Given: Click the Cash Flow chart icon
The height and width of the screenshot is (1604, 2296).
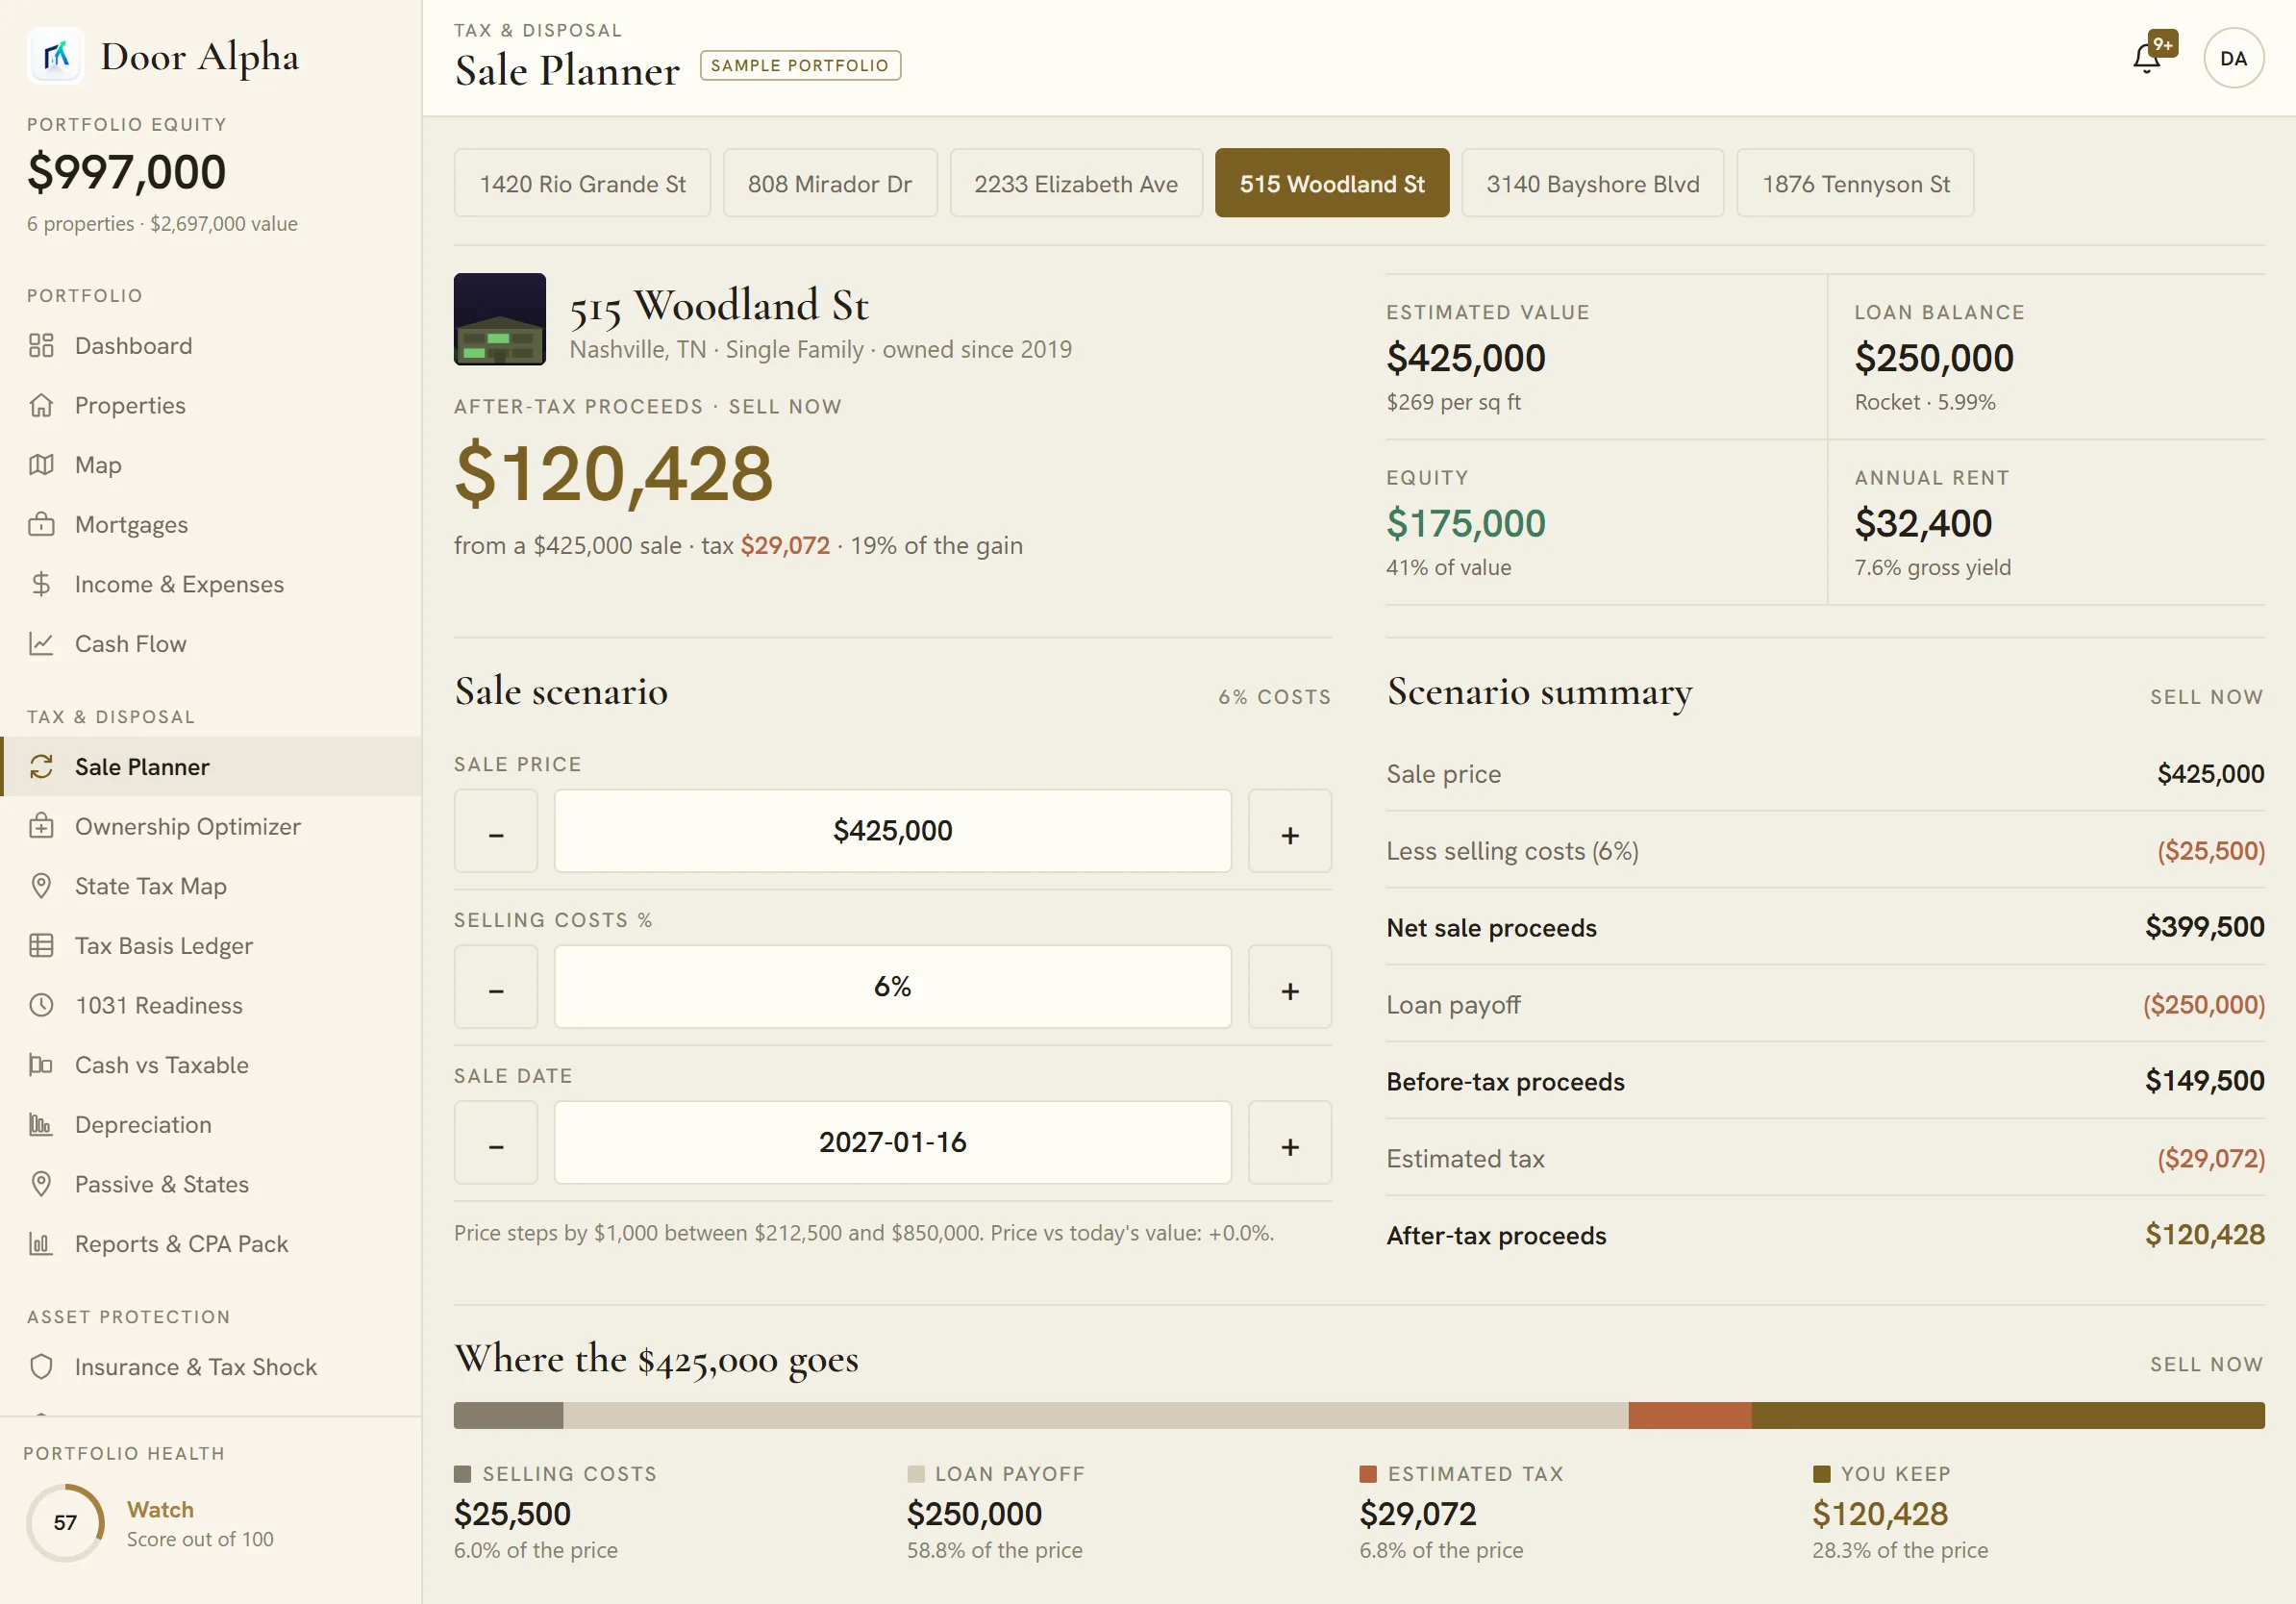Looking at the screenshot, I should tap(41, 644).
